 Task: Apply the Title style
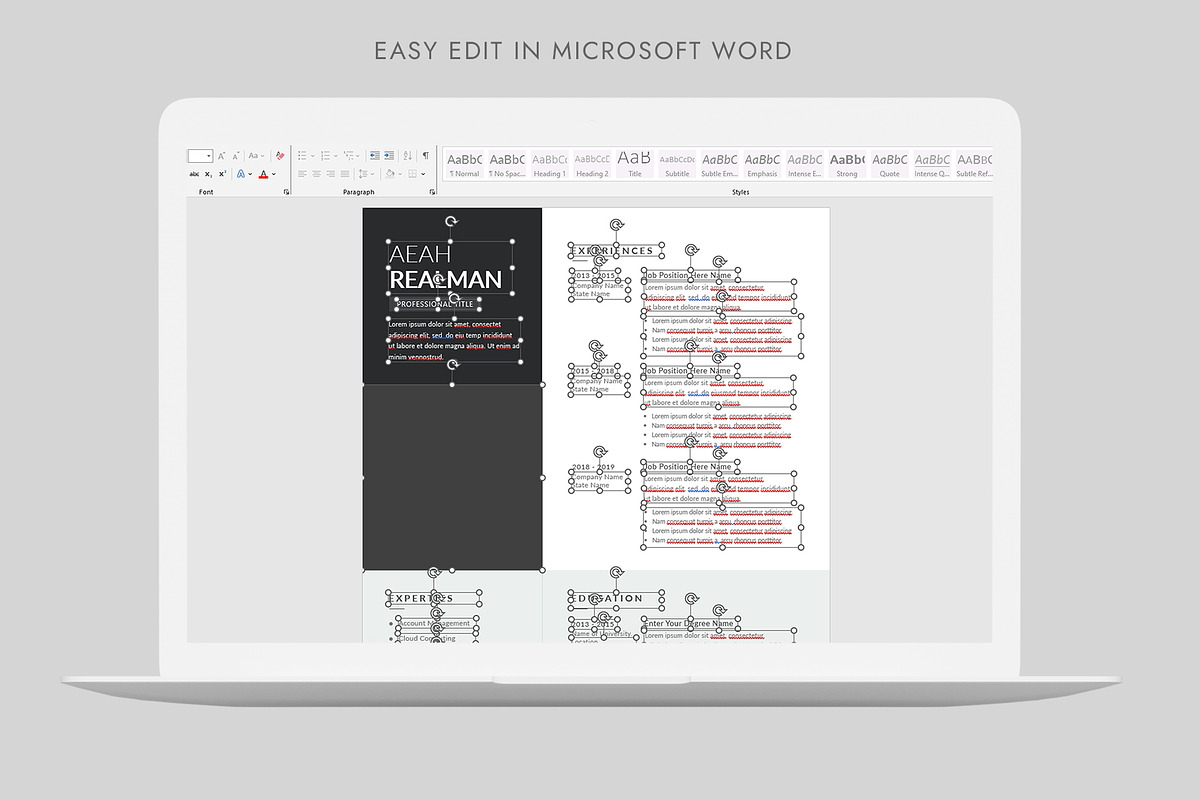tap(635, 164)
